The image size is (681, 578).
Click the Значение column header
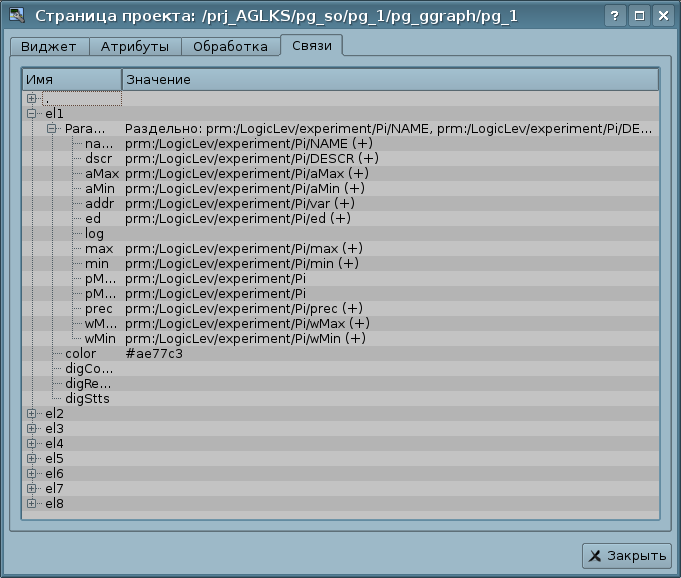[x=390, y=79]
